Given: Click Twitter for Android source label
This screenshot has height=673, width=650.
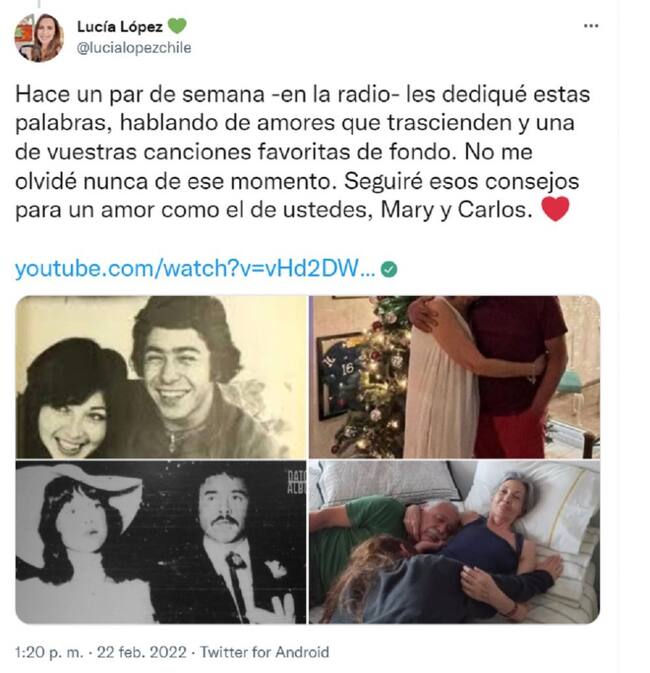Looking at the screenshot, I should pyautogui.click(x=264, y=652).
